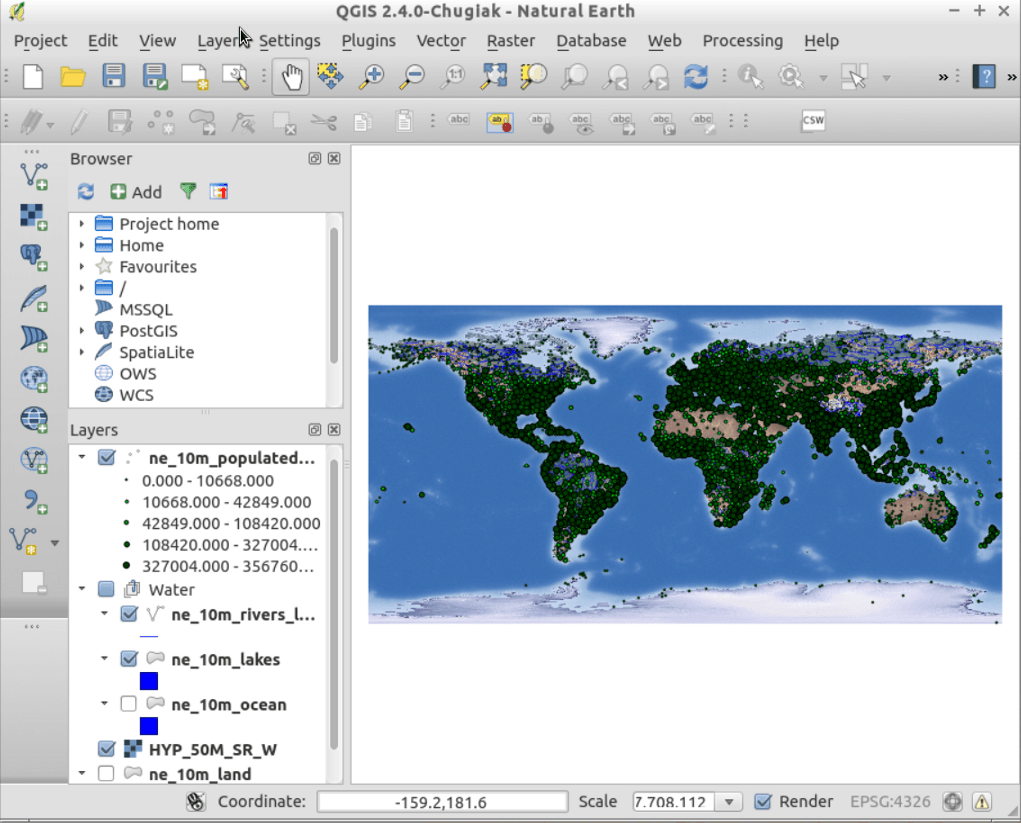Uncheck the ne_10m_lakes layer checkbox
Image resolution: width=1021 pixels, height=823 pixels.
click(129, 659)
